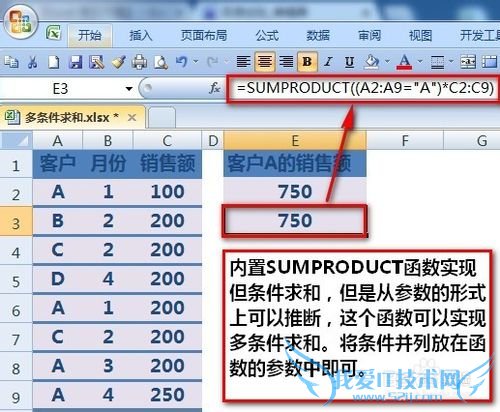This screenshot has height=412, width=500.
Task: Click the green Excel icon beside the 开始 tab
Action: (x=53, y=33)
